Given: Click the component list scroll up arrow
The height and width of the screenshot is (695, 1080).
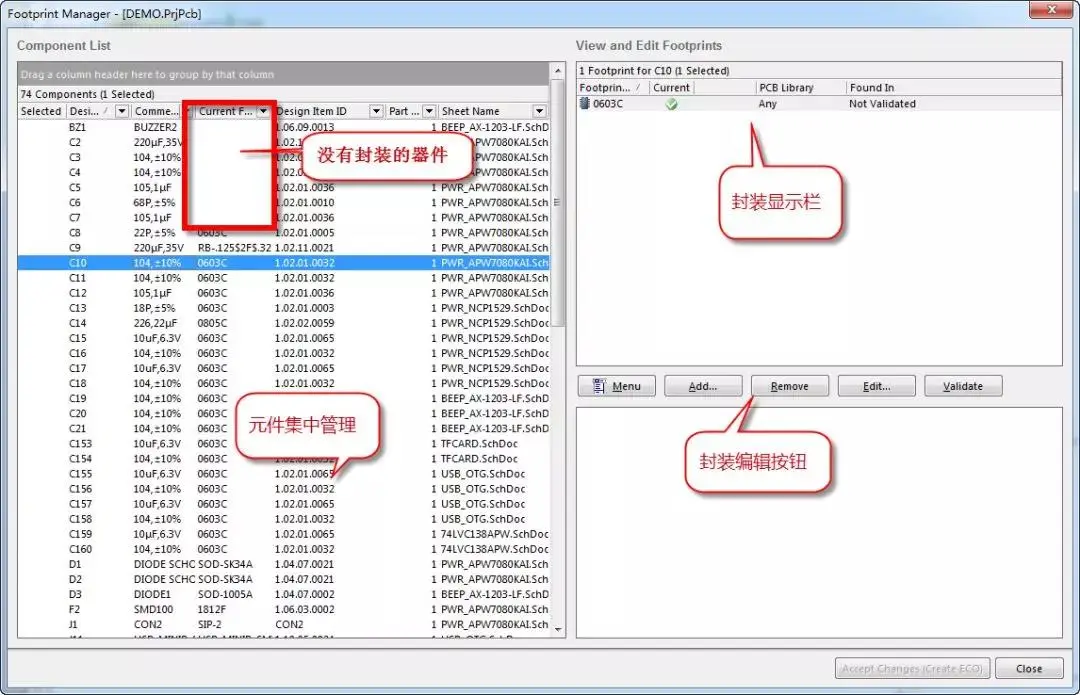Looking at the screenshot, I should point(558,71).
